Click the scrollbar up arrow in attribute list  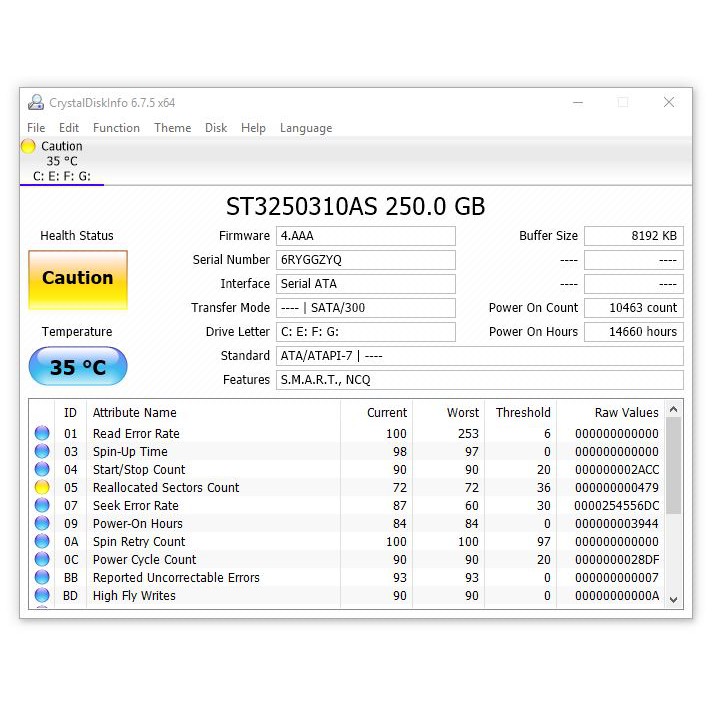(674, 409)
